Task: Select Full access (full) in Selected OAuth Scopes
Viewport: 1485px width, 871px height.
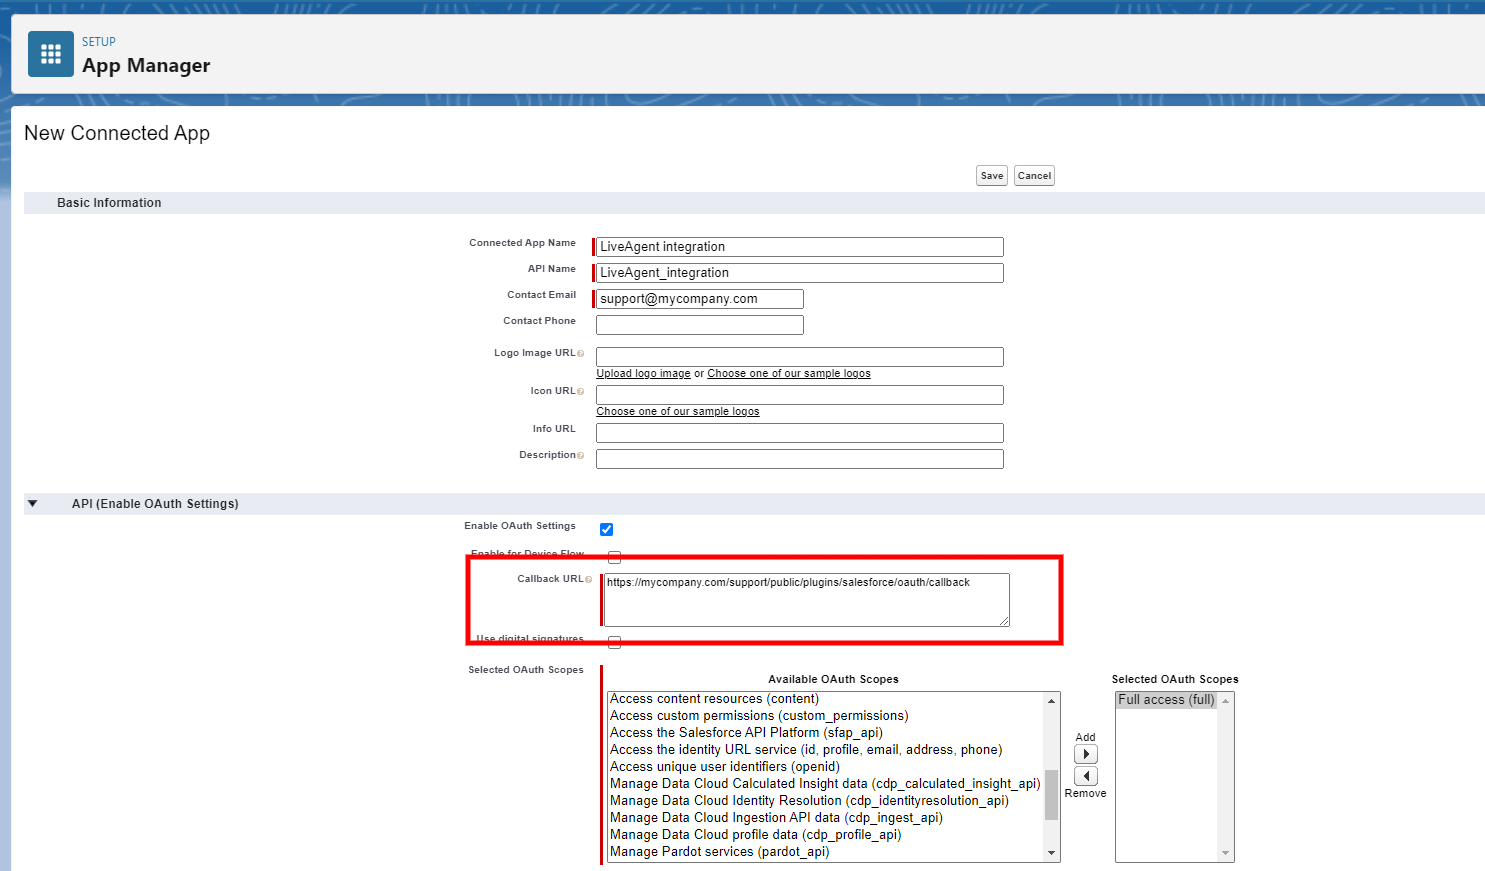Action: click(x=1166, y=699)
